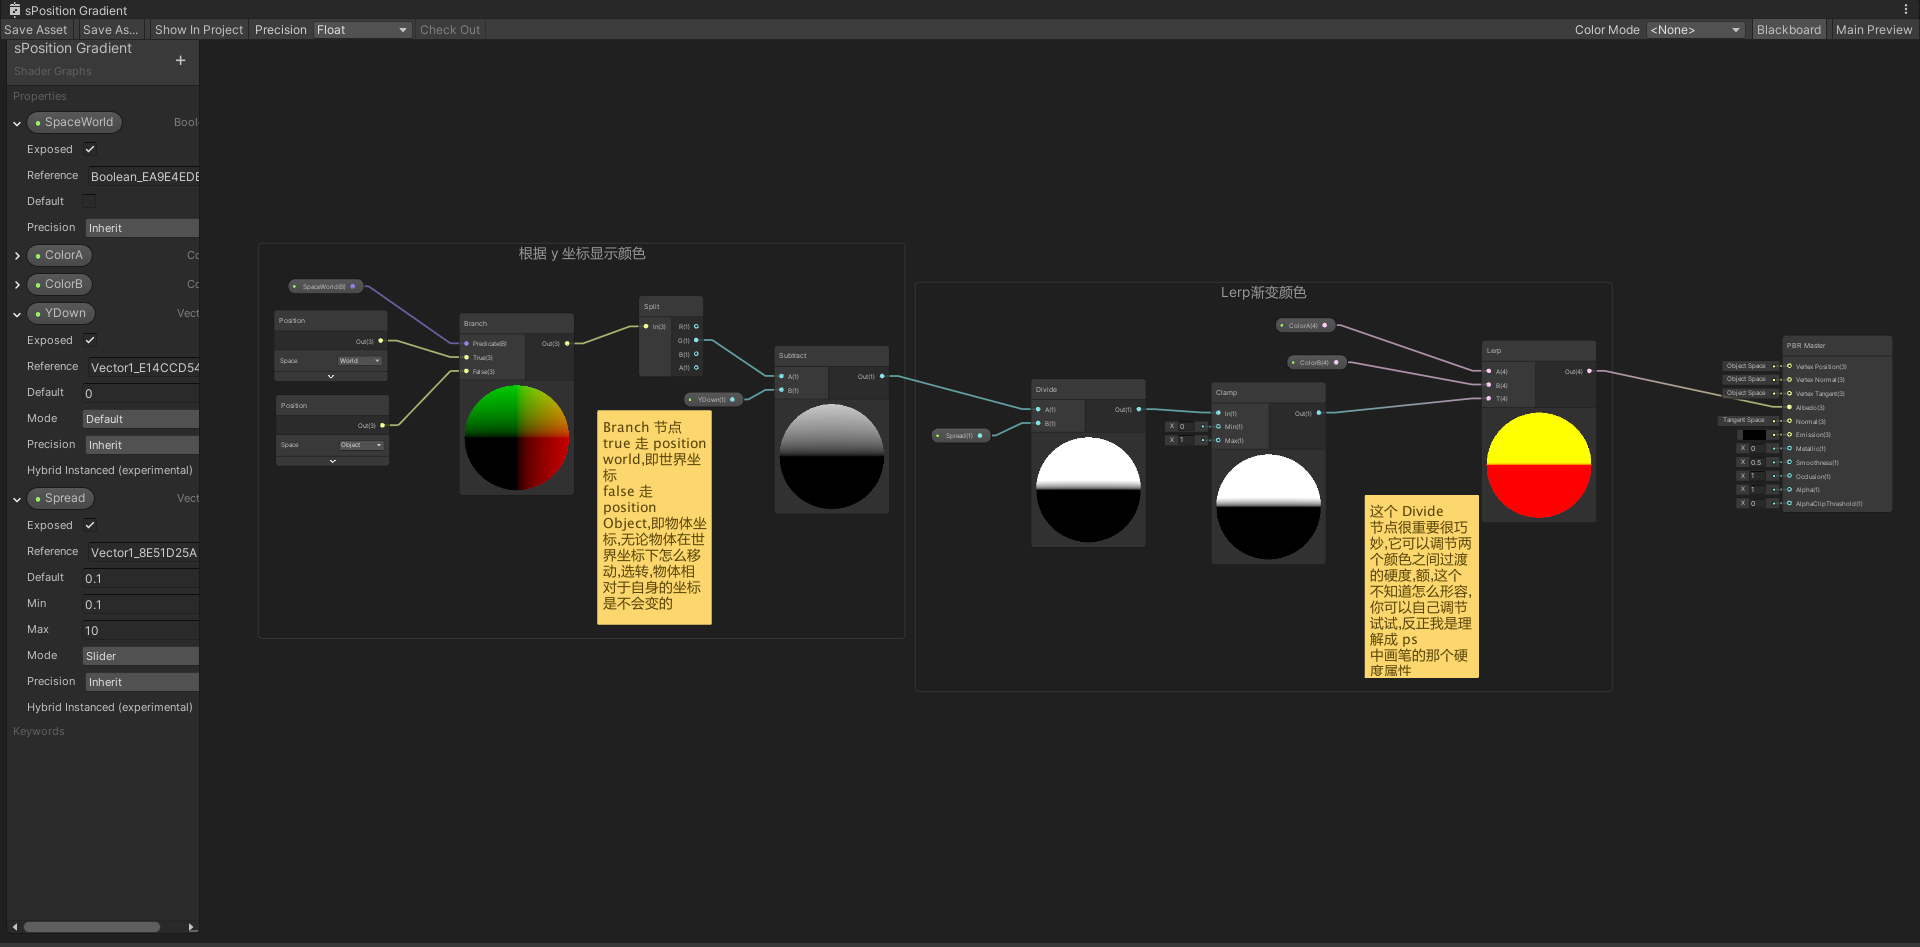Expand the ColorA property details
The height and width of the screenshot is (947, 1920).
[x=16, y=255]
